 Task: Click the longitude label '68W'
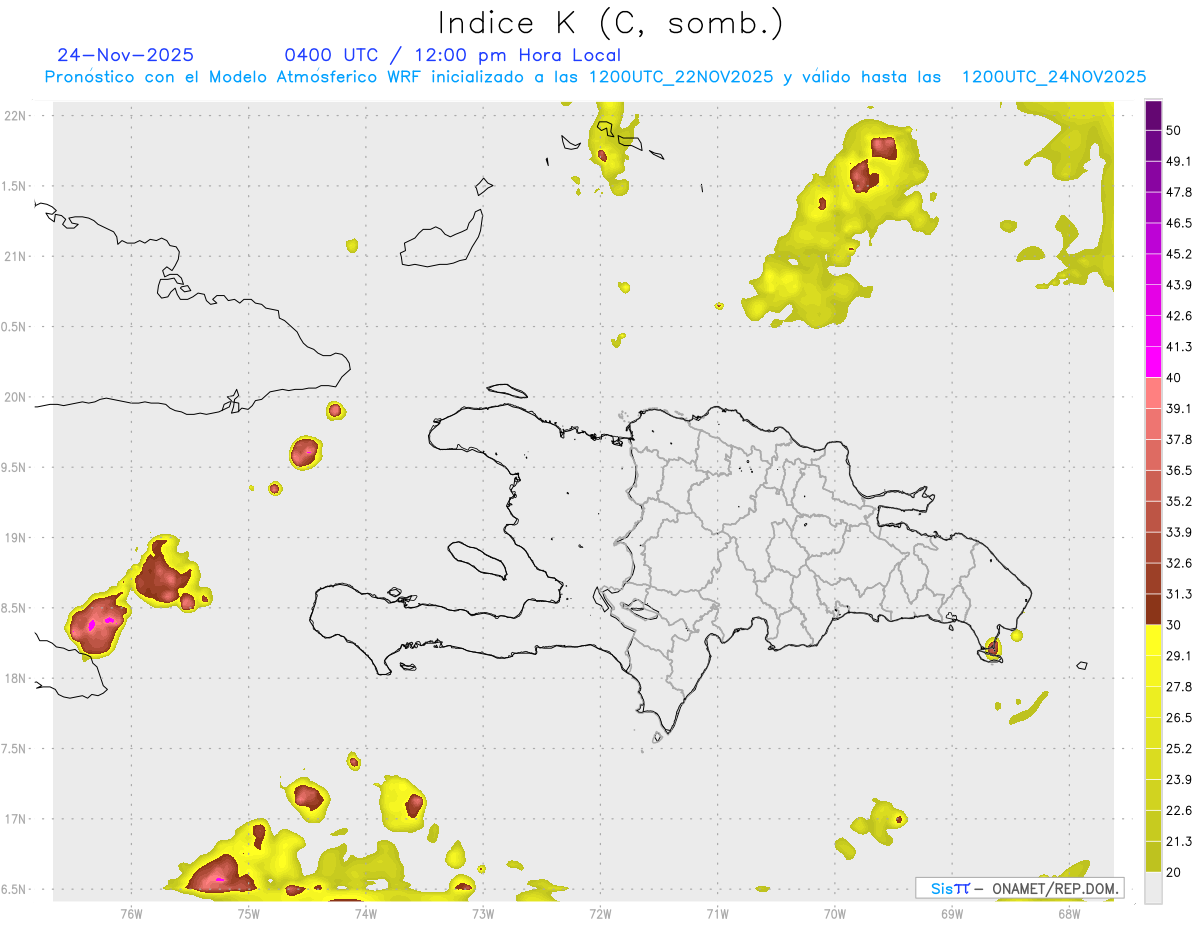[x=1069, y=914]
